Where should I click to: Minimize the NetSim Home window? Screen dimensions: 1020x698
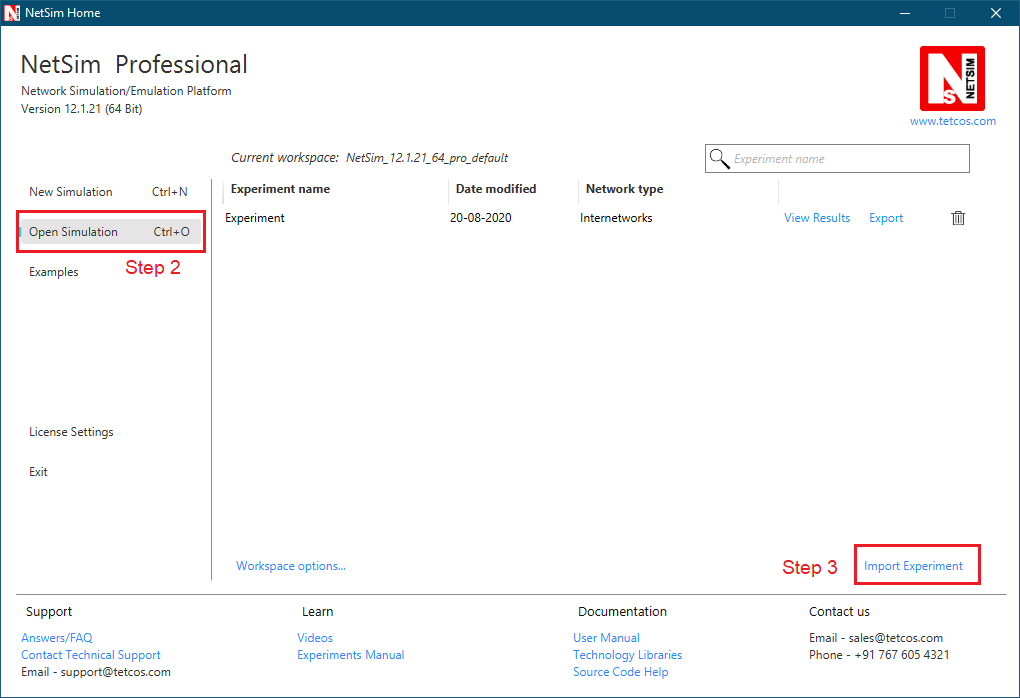coord(905,13)
